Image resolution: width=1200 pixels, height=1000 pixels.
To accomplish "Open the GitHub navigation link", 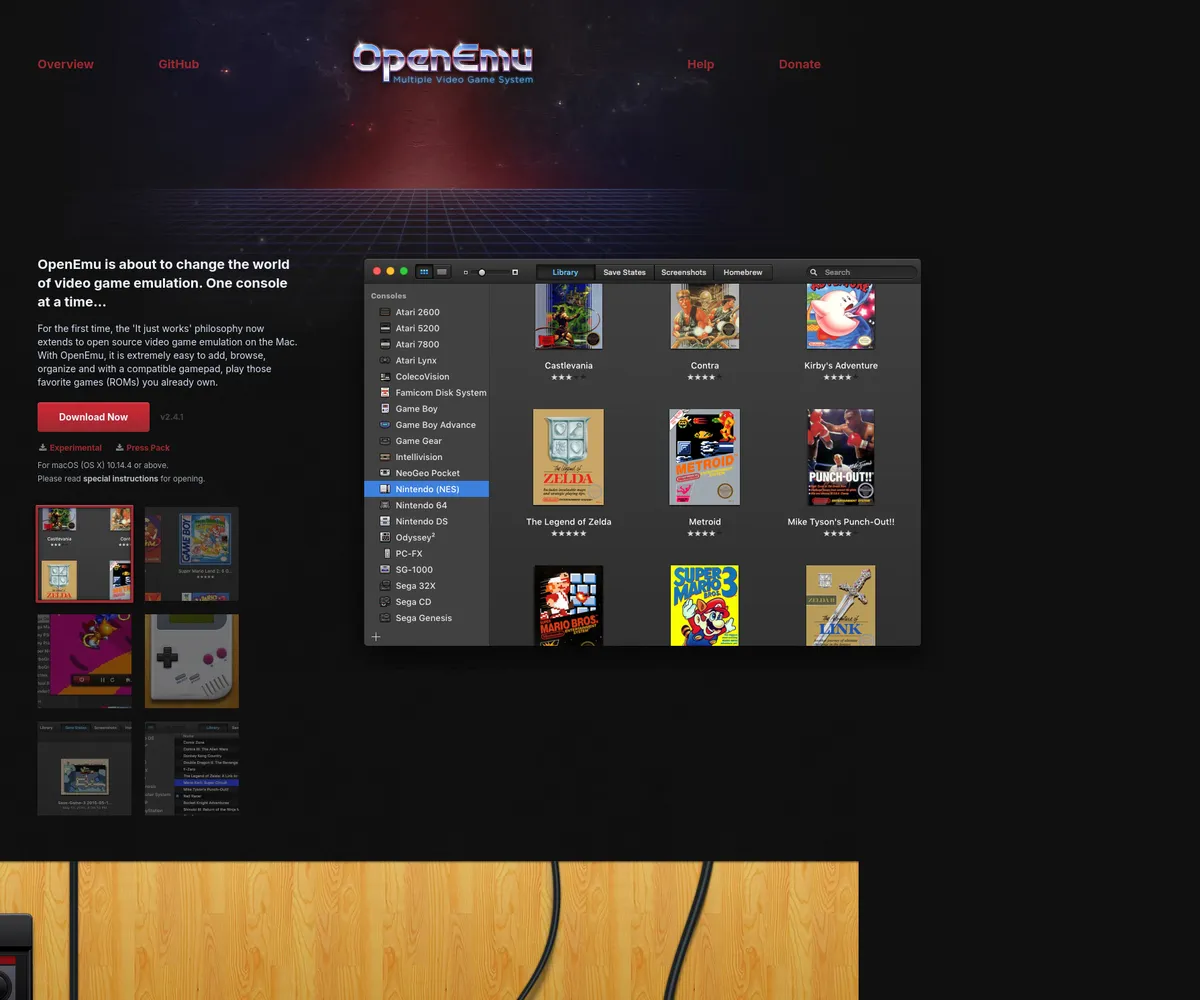I will (178, 64).
